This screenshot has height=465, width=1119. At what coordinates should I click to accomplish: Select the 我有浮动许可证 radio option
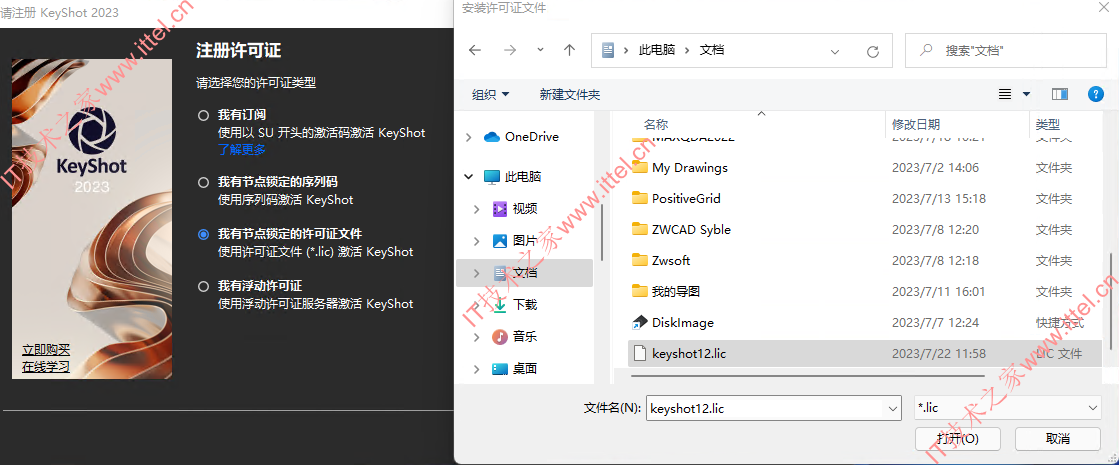pyautogui.click(x=203, y=286)
